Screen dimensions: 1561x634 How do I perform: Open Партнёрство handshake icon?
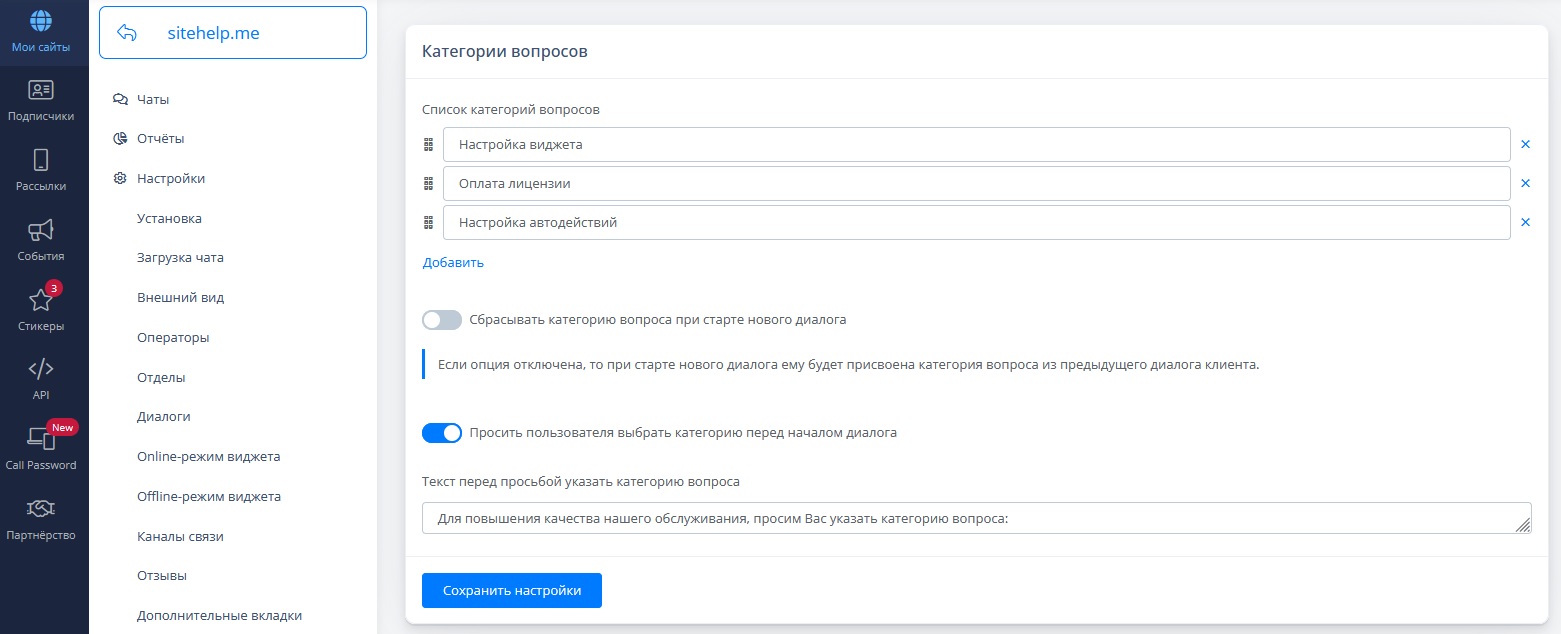pyautogui.click(x=41, y=509)
